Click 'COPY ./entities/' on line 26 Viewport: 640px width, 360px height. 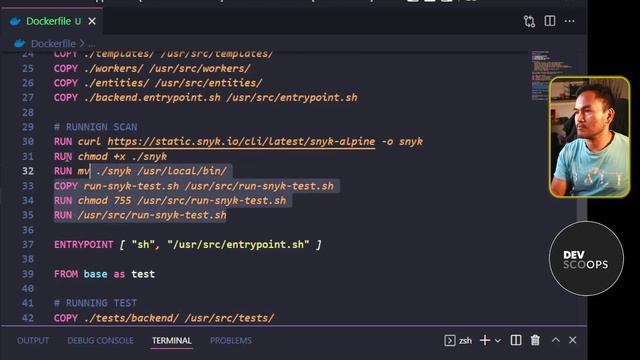(102, 83)
